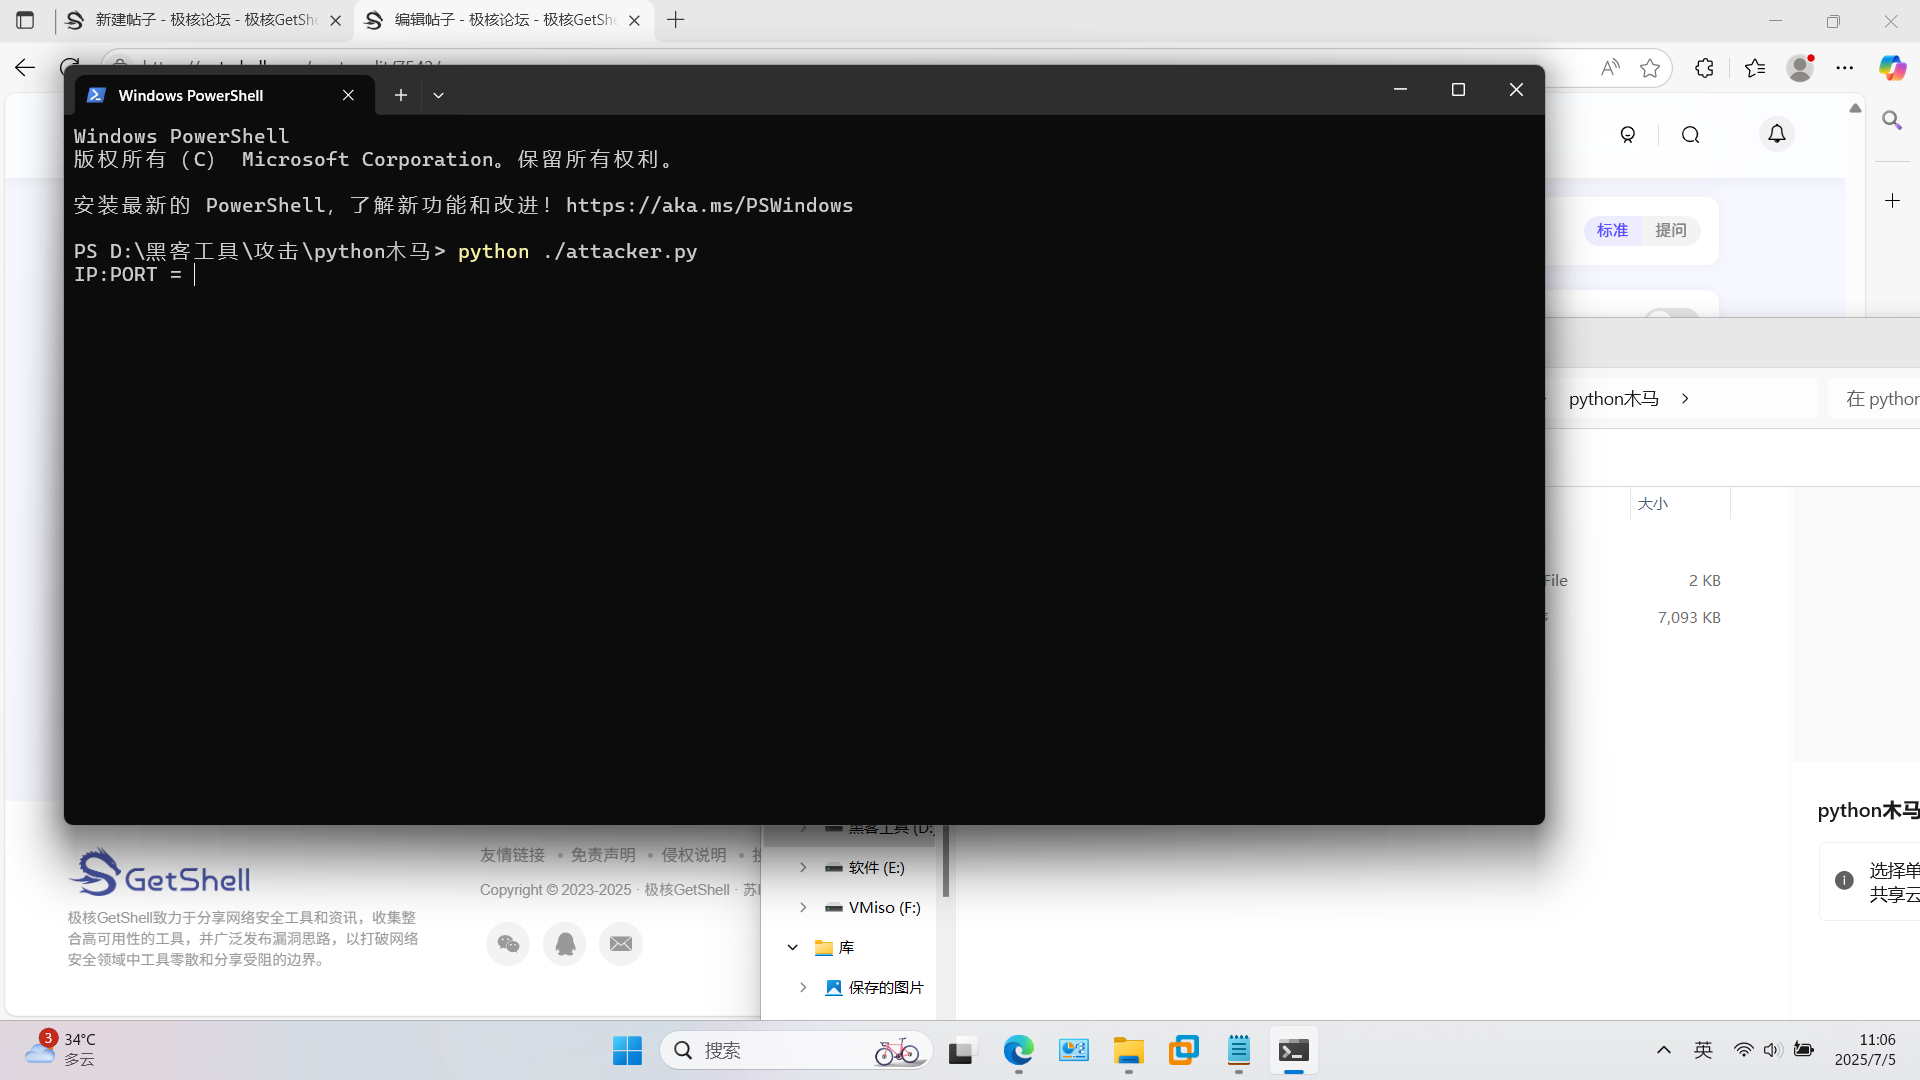This screenshot has height=1080, width=1920.
Task: Open the Notepad taskbar icon
Action: point(1239,1051)
